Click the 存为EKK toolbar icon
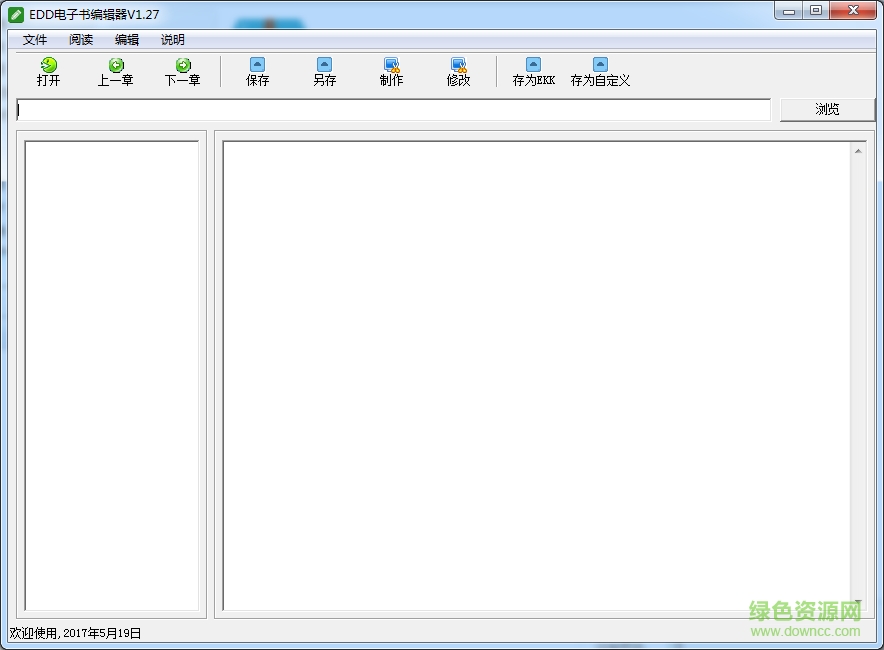 pos(533,72)
